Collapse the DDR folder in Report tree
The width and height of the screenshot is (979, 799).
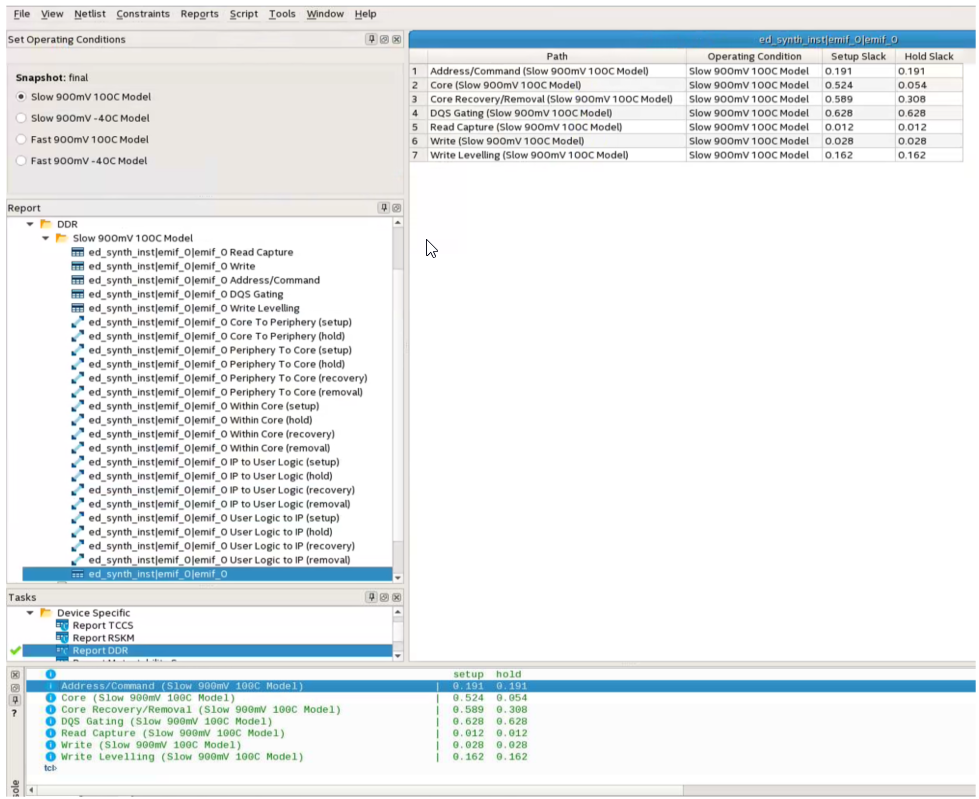pyautogui.click(x=31, y=225)
